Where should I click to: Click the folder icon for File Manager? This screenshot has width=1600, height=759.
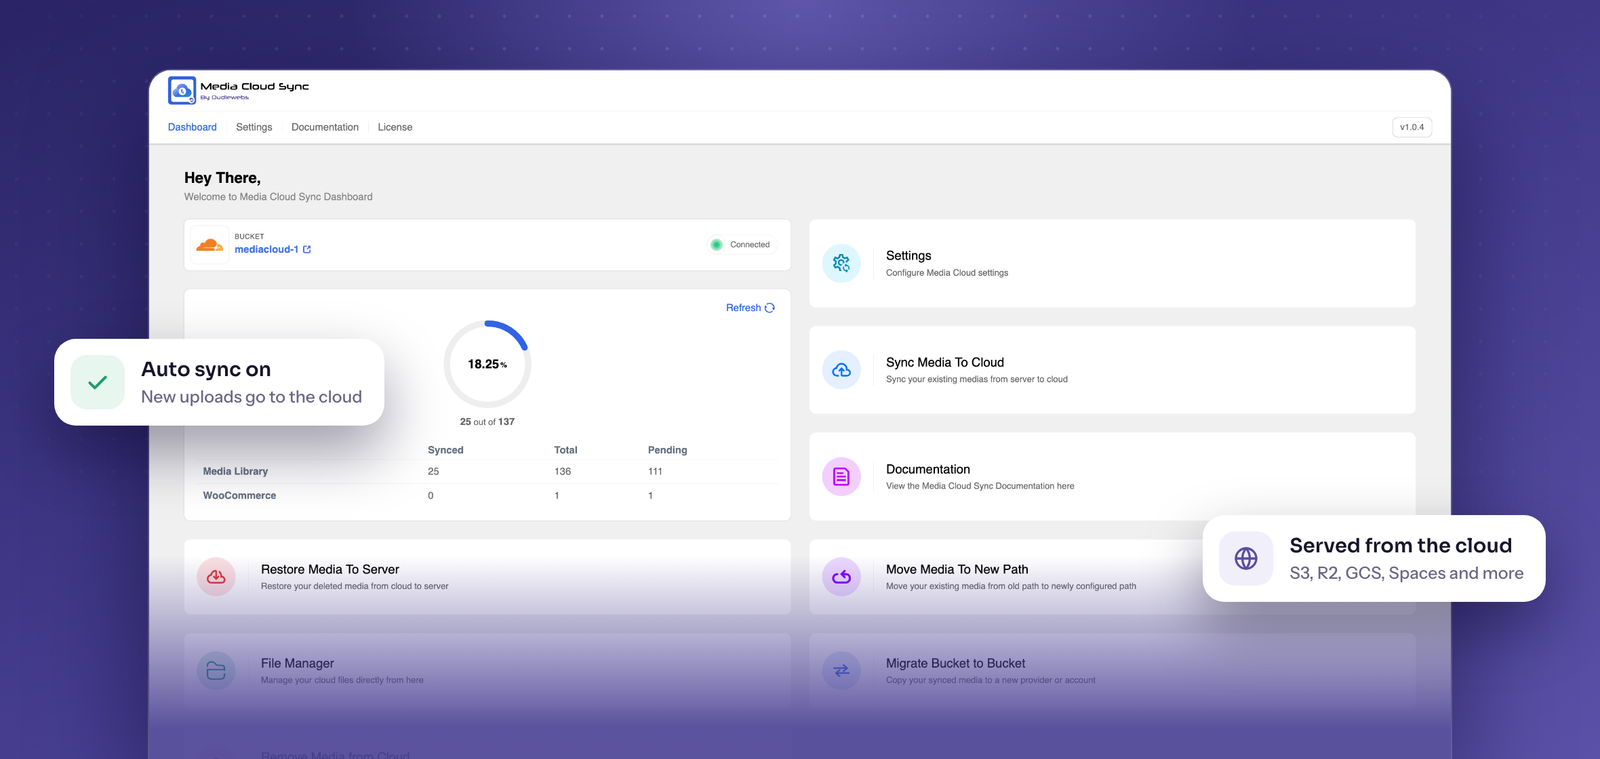point(216,671)
